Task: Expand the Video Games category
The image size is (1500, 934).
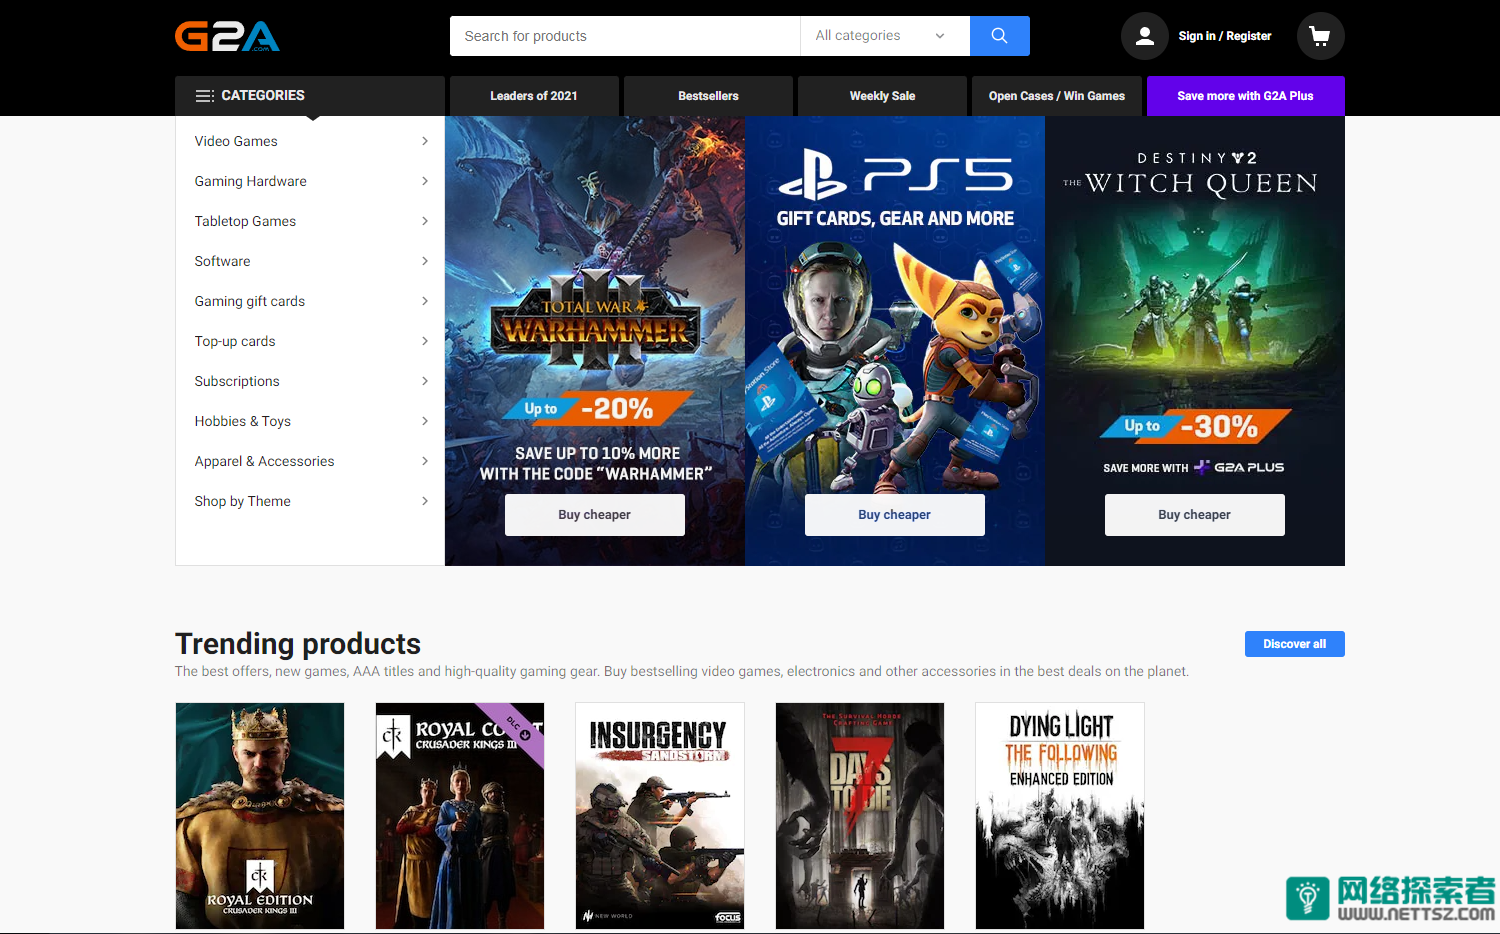Action: click(236, 141)
